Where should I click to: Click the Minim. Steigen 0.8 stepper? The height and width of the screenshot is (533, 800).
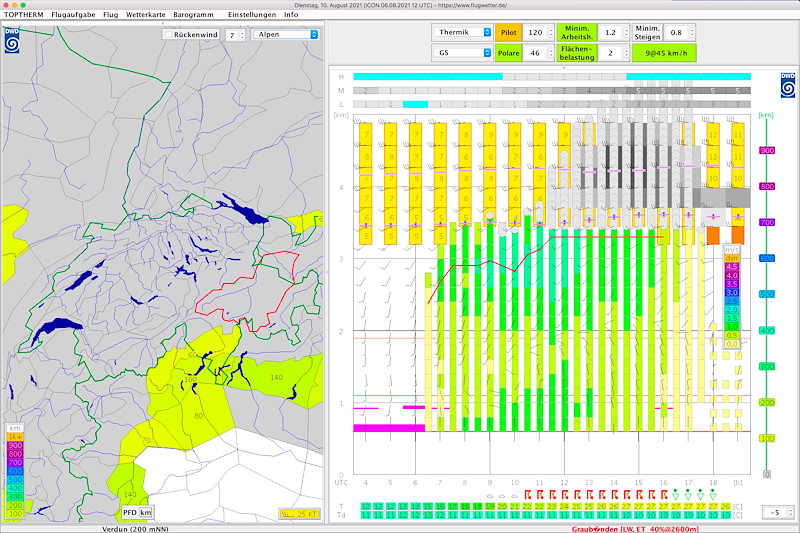coord(692,32)
